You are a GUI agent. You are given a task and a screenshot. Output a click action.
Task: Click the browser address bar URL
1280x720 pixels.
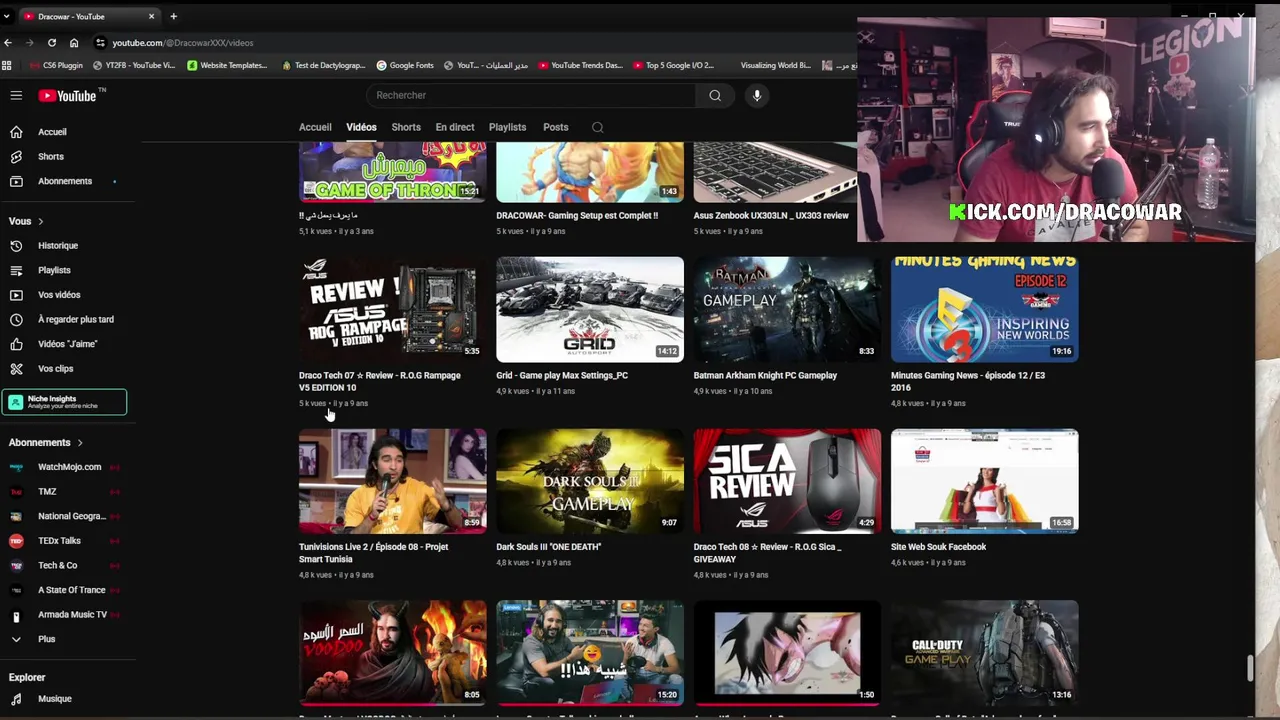(x=183, y=43)
